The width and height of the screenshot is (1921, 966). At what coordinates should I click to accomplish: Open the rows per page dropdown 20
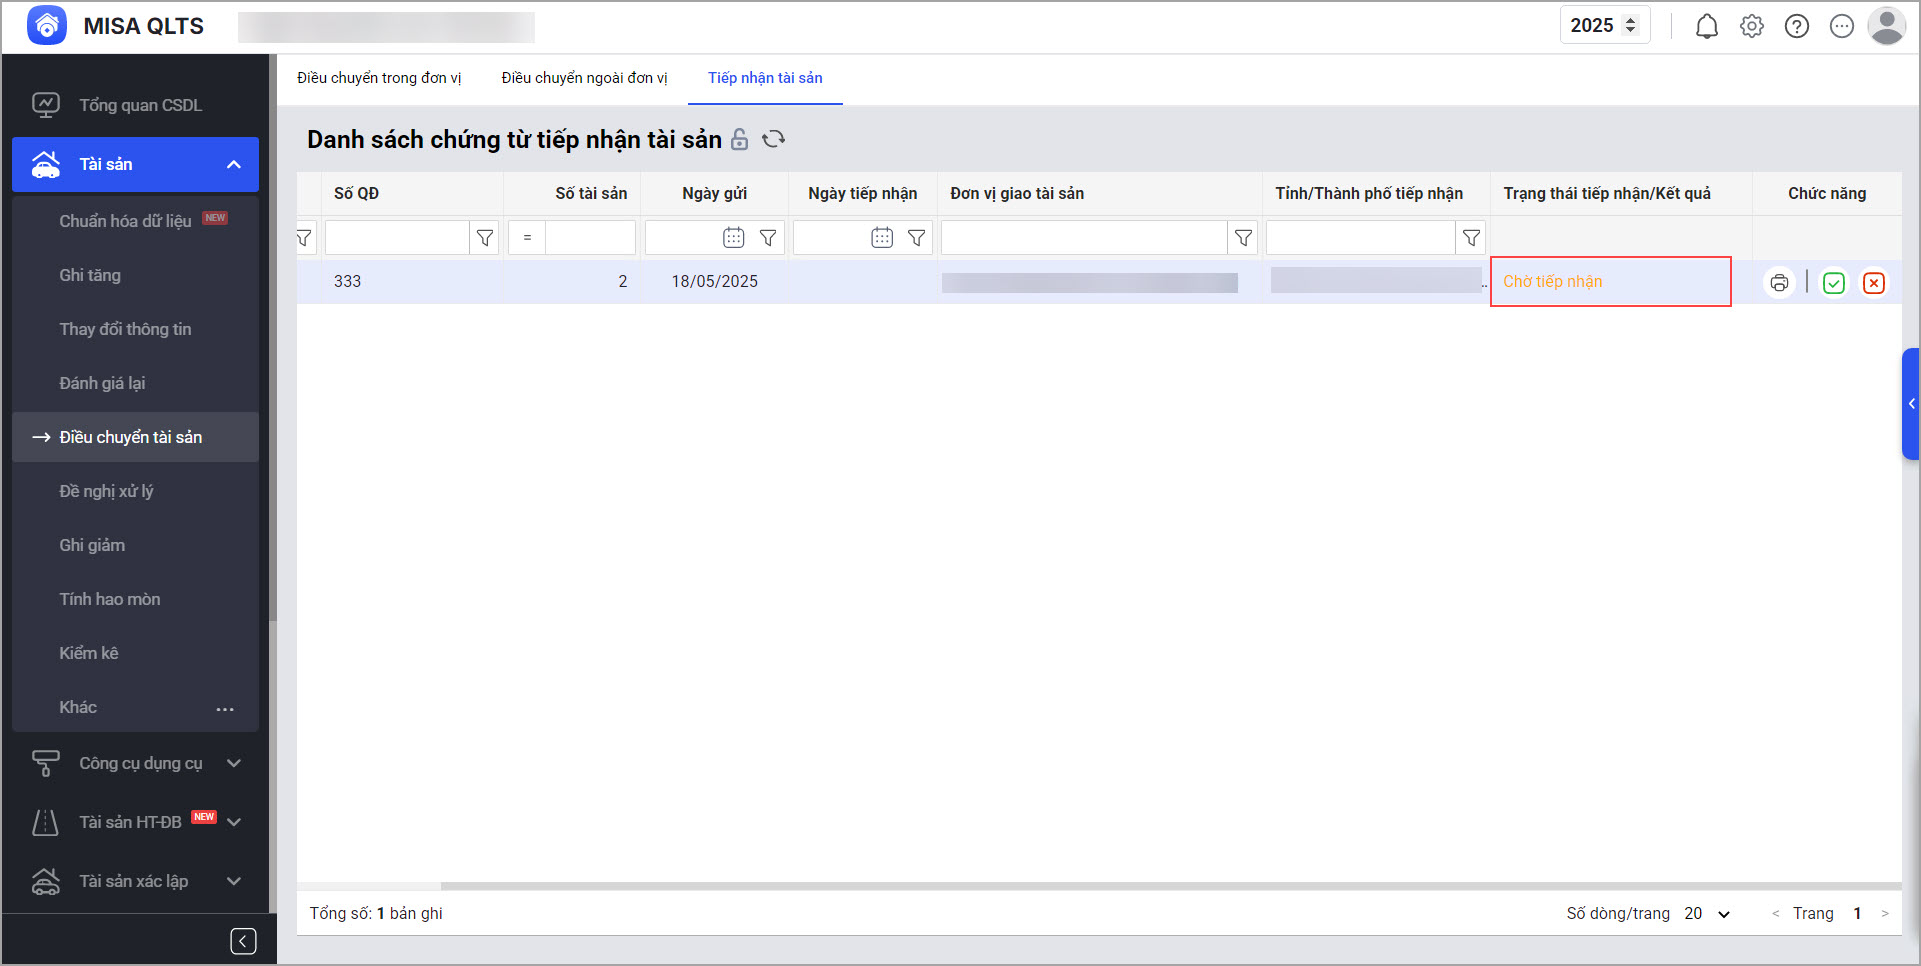click(x=1707, y=914)
